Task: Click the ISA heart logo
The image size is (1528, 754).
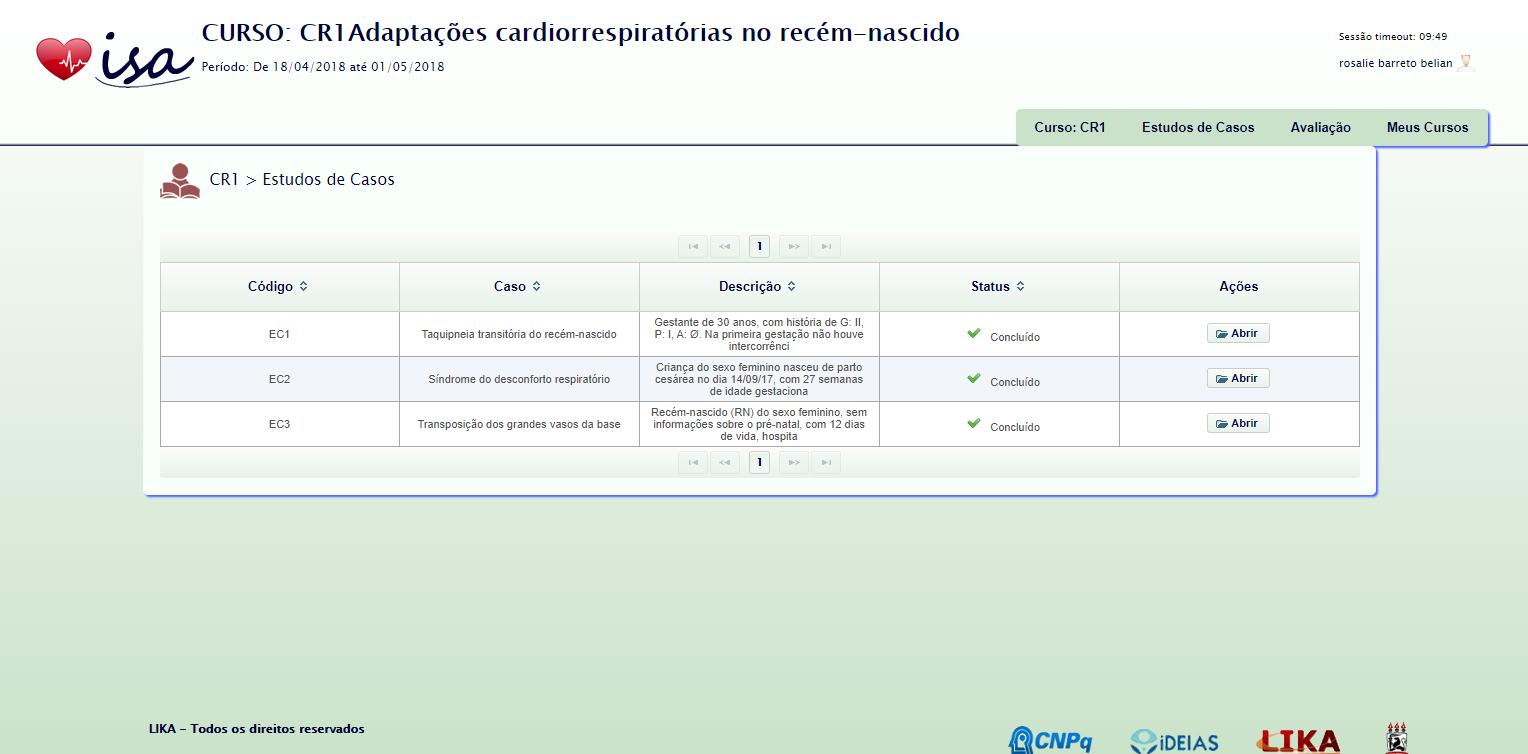Action: pos(114,60)
